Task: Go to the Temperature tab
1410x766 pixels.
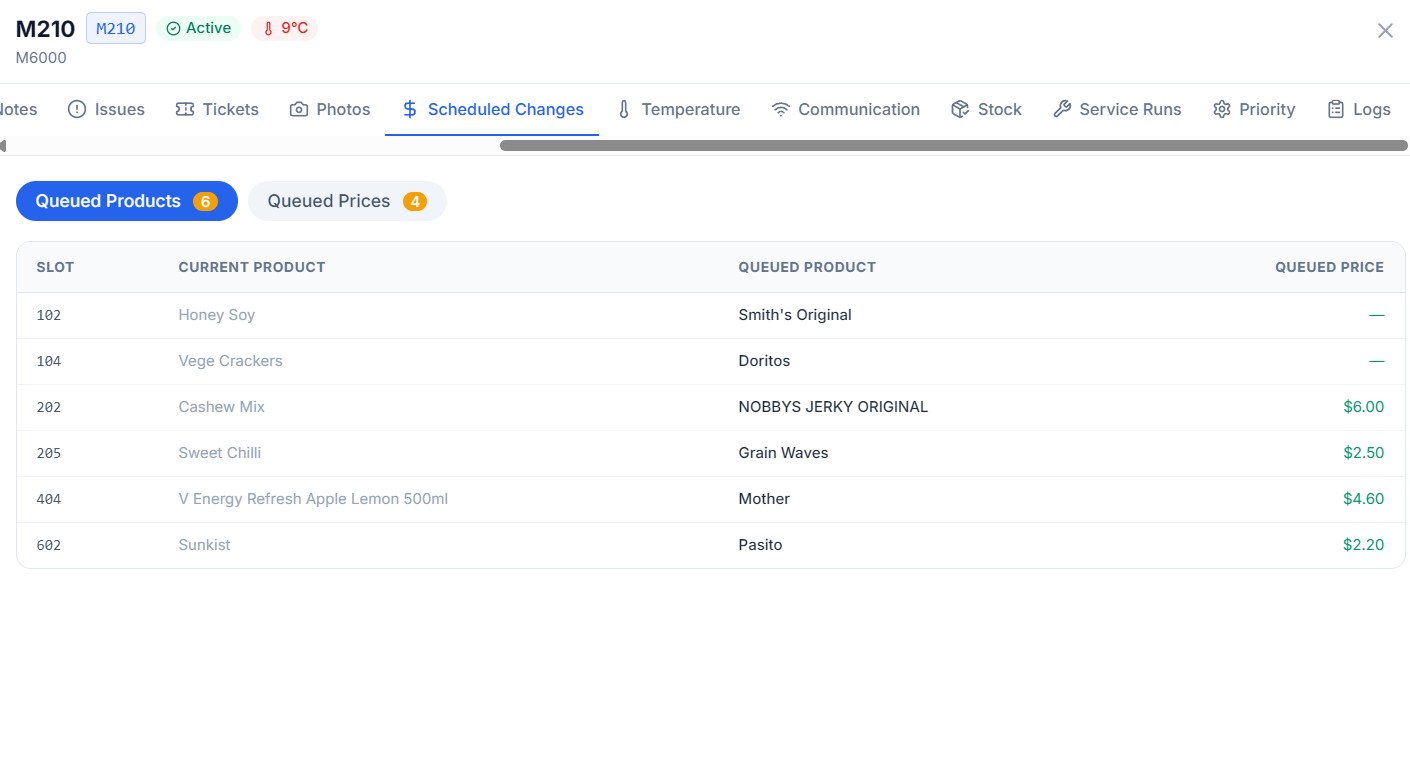Action: [x=678, y=109]
